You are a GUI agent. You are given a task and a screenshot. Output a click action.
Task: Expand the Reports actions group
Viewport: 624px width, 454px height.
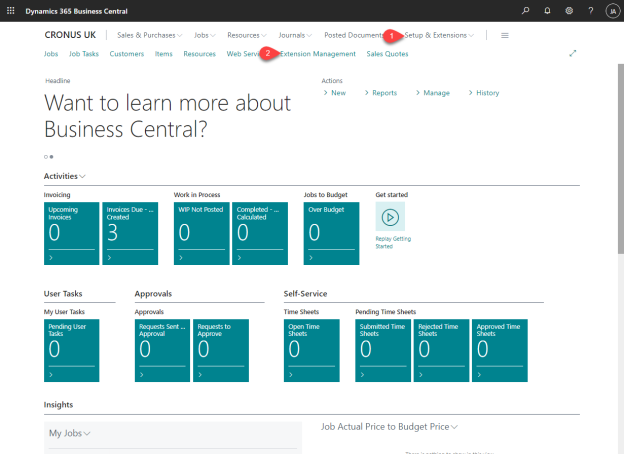pyautogui.click(x=380, y=93)
